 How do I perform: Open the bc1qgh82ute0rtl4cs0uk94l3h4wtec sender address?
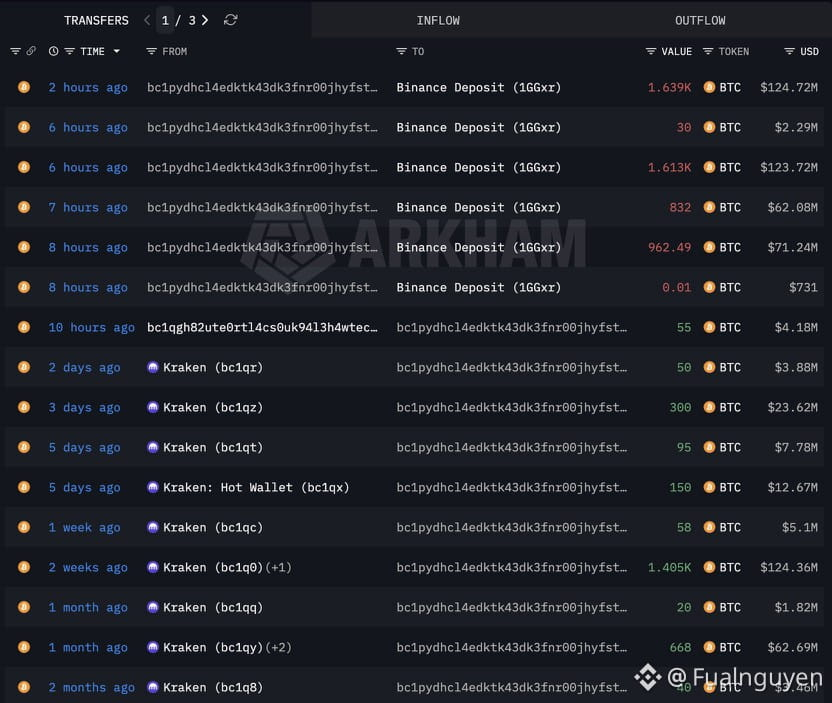pos(262,327)
